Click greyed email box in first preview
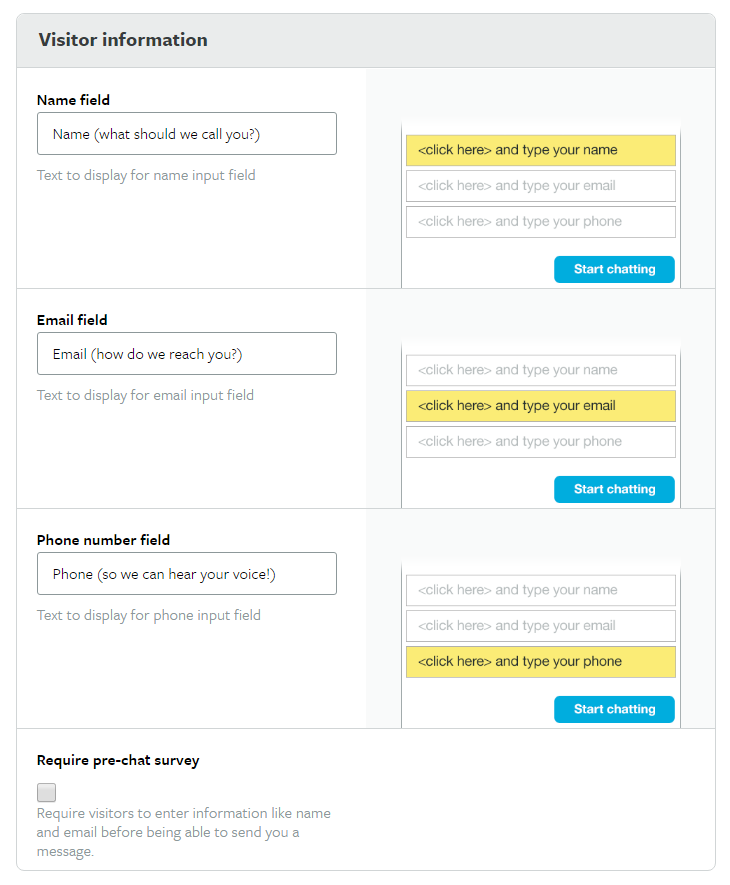Screen dimensions: 730x885 [540, 186]
